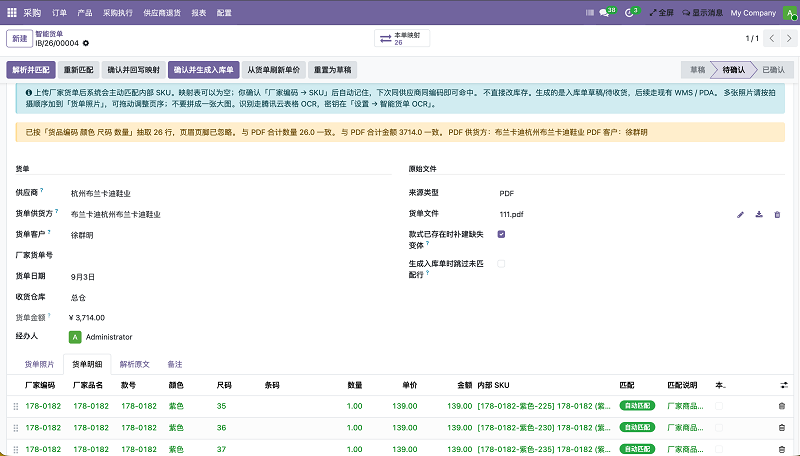Uncheck 款式已存在时补建缺失变体 checkbox

tap(502, 234)
